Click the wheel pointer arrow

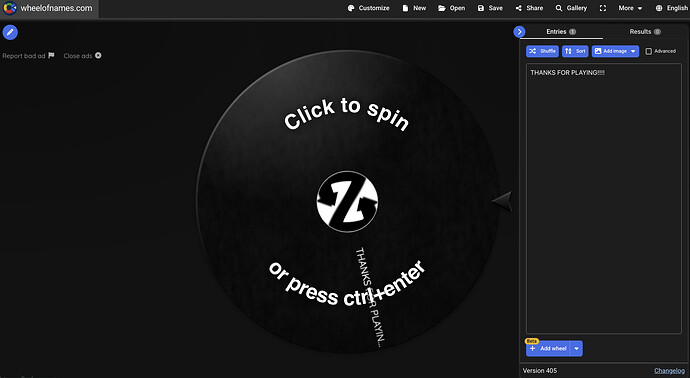(x=502, y=202)
